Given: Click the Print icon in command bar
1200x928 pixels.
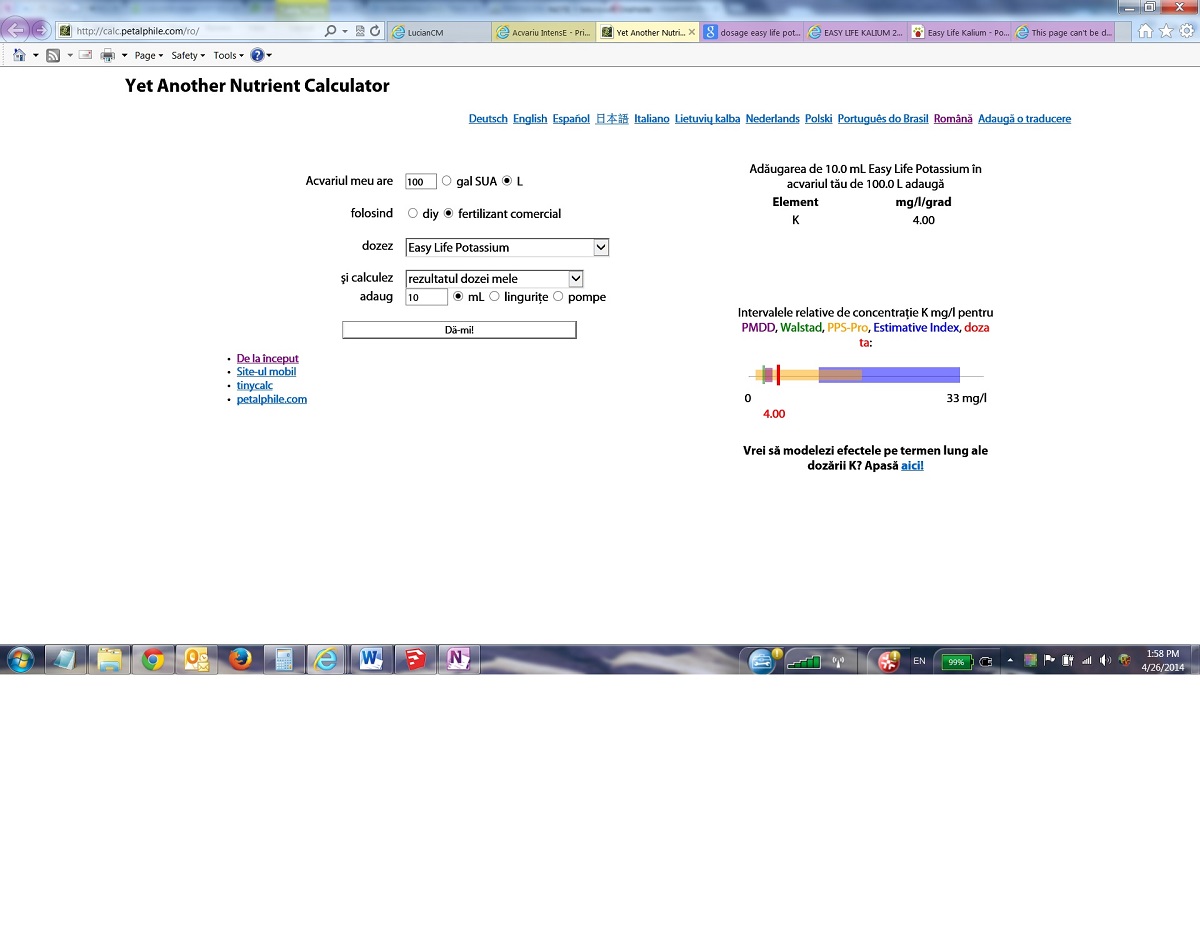Looking at the screenshot, I should coord(107,56).
